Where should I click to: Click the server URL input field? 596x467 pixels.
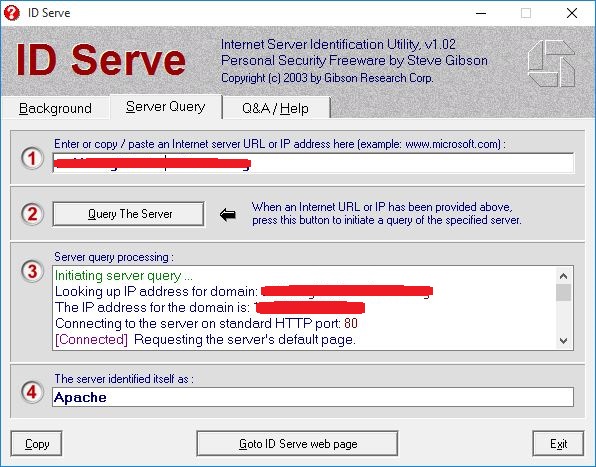tap(313, 163)
